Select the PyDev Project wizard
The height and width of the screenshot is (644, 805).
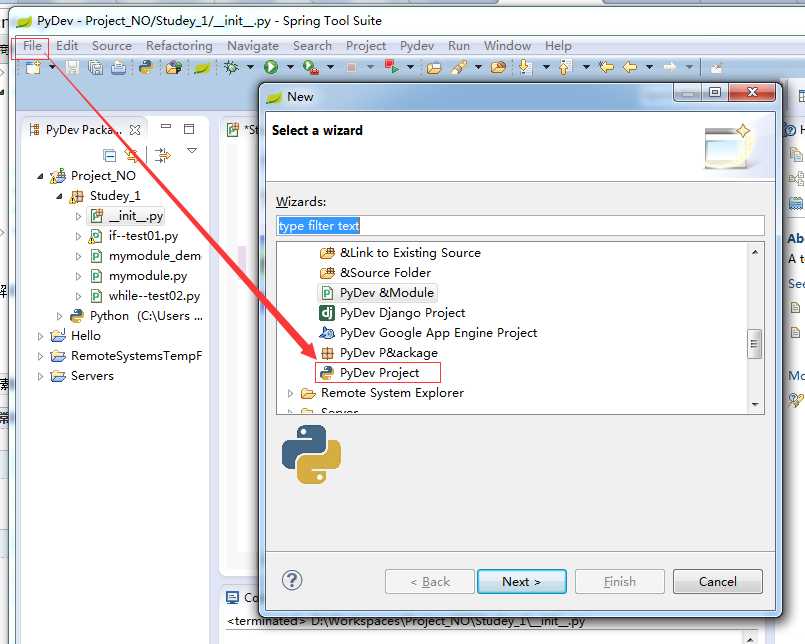[378, 373]
